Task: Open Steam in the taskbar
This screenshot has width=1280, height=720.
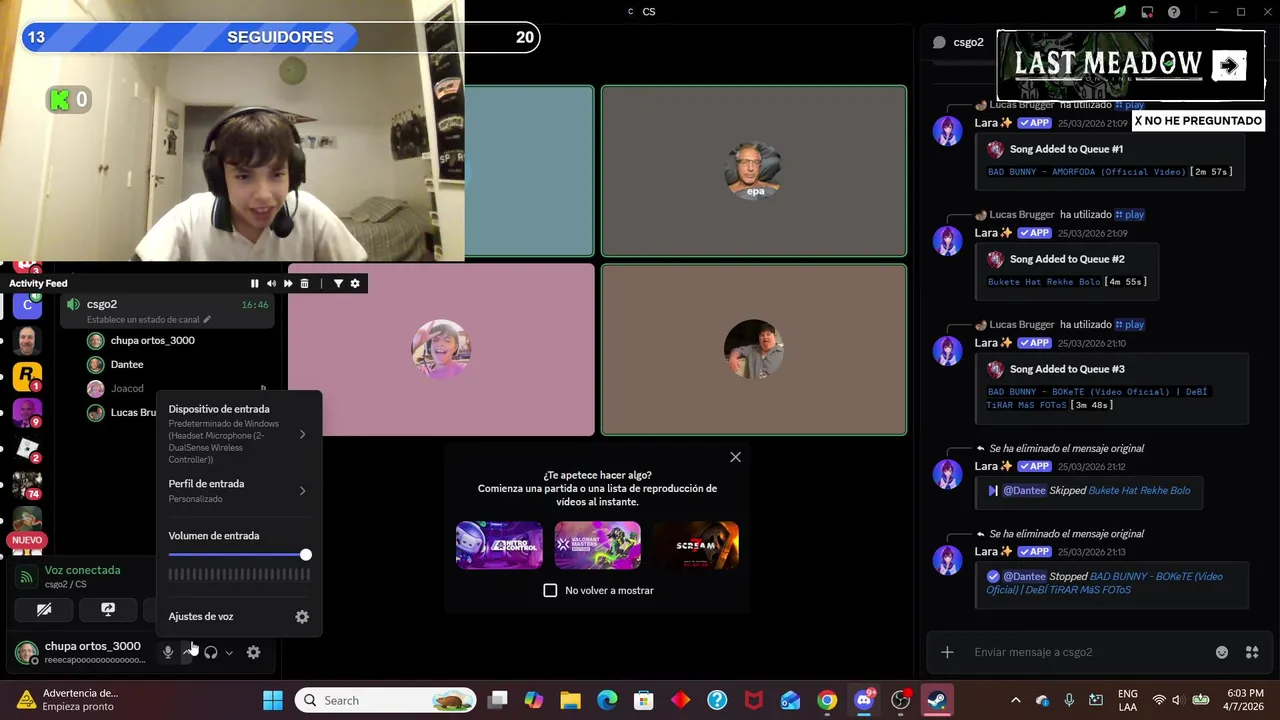Action: coord(937,700)
